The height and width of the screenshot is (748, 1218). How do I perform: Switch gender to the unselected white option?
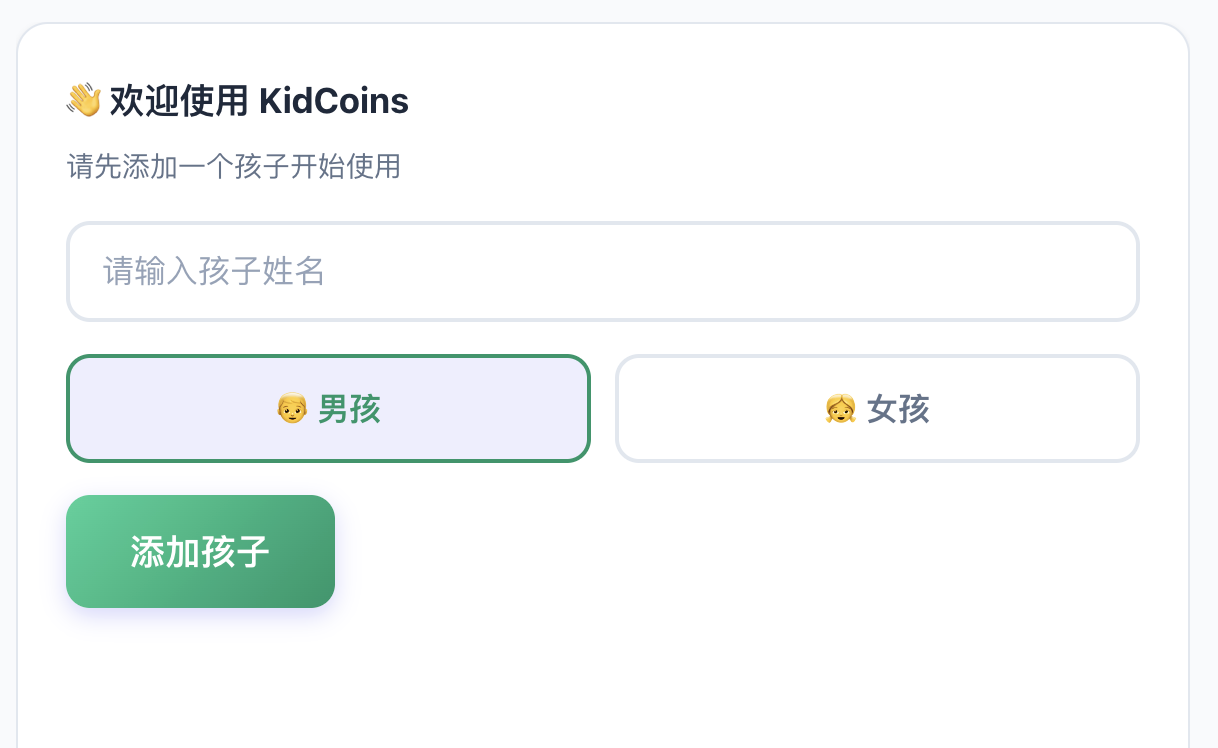tap(877, 409)
